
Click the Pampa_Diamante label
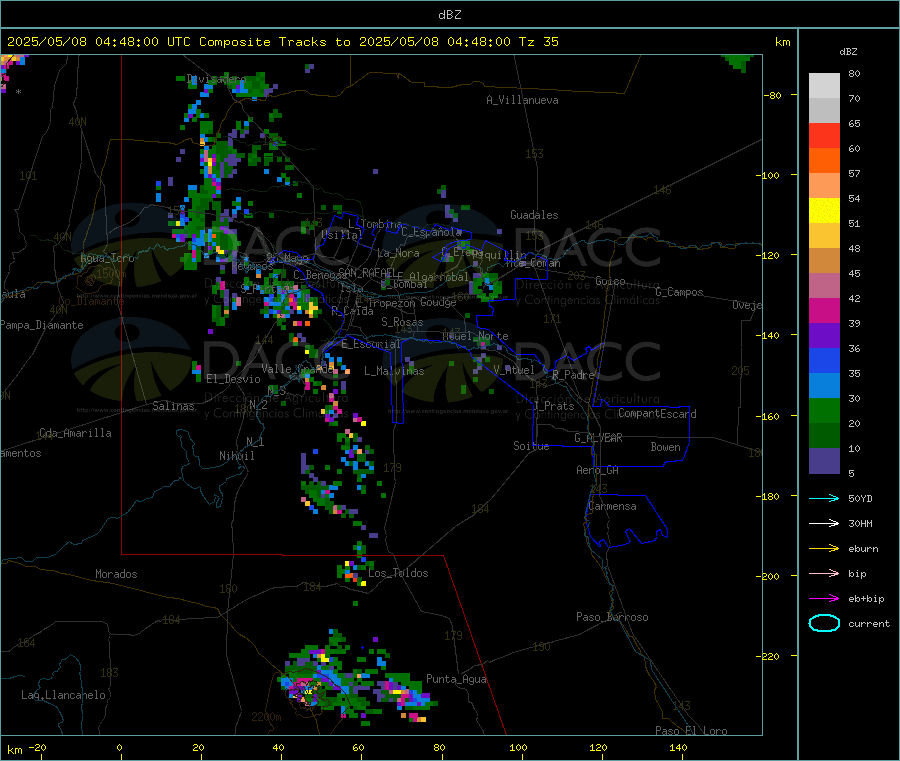[x=41, y=325]
